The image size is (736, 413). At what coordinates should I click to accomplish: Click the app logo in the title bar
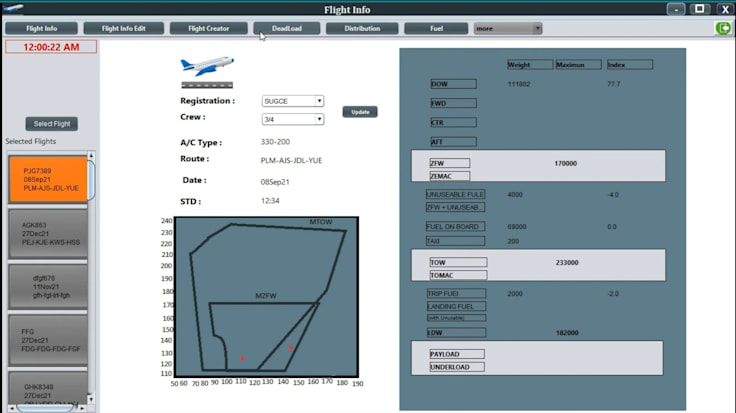pos(14,9)
